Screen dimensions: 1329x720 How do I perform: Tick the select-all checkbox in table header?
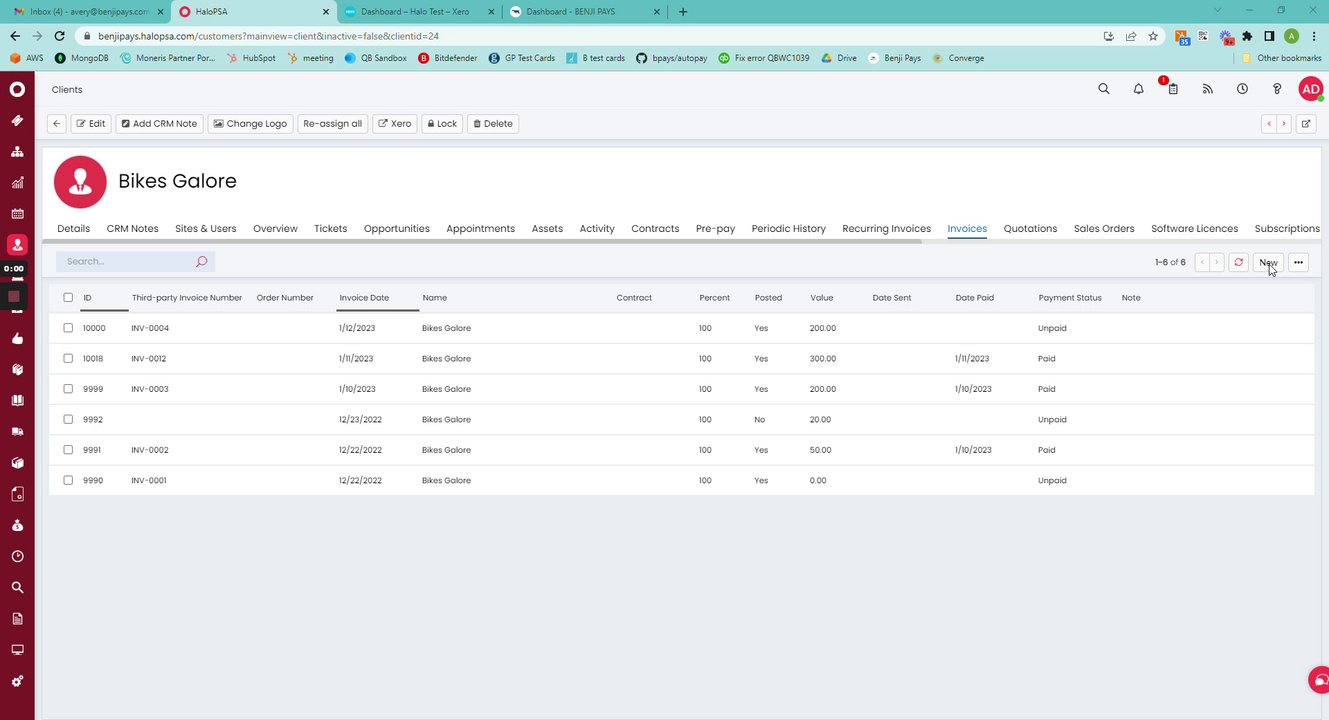(68, 297)
